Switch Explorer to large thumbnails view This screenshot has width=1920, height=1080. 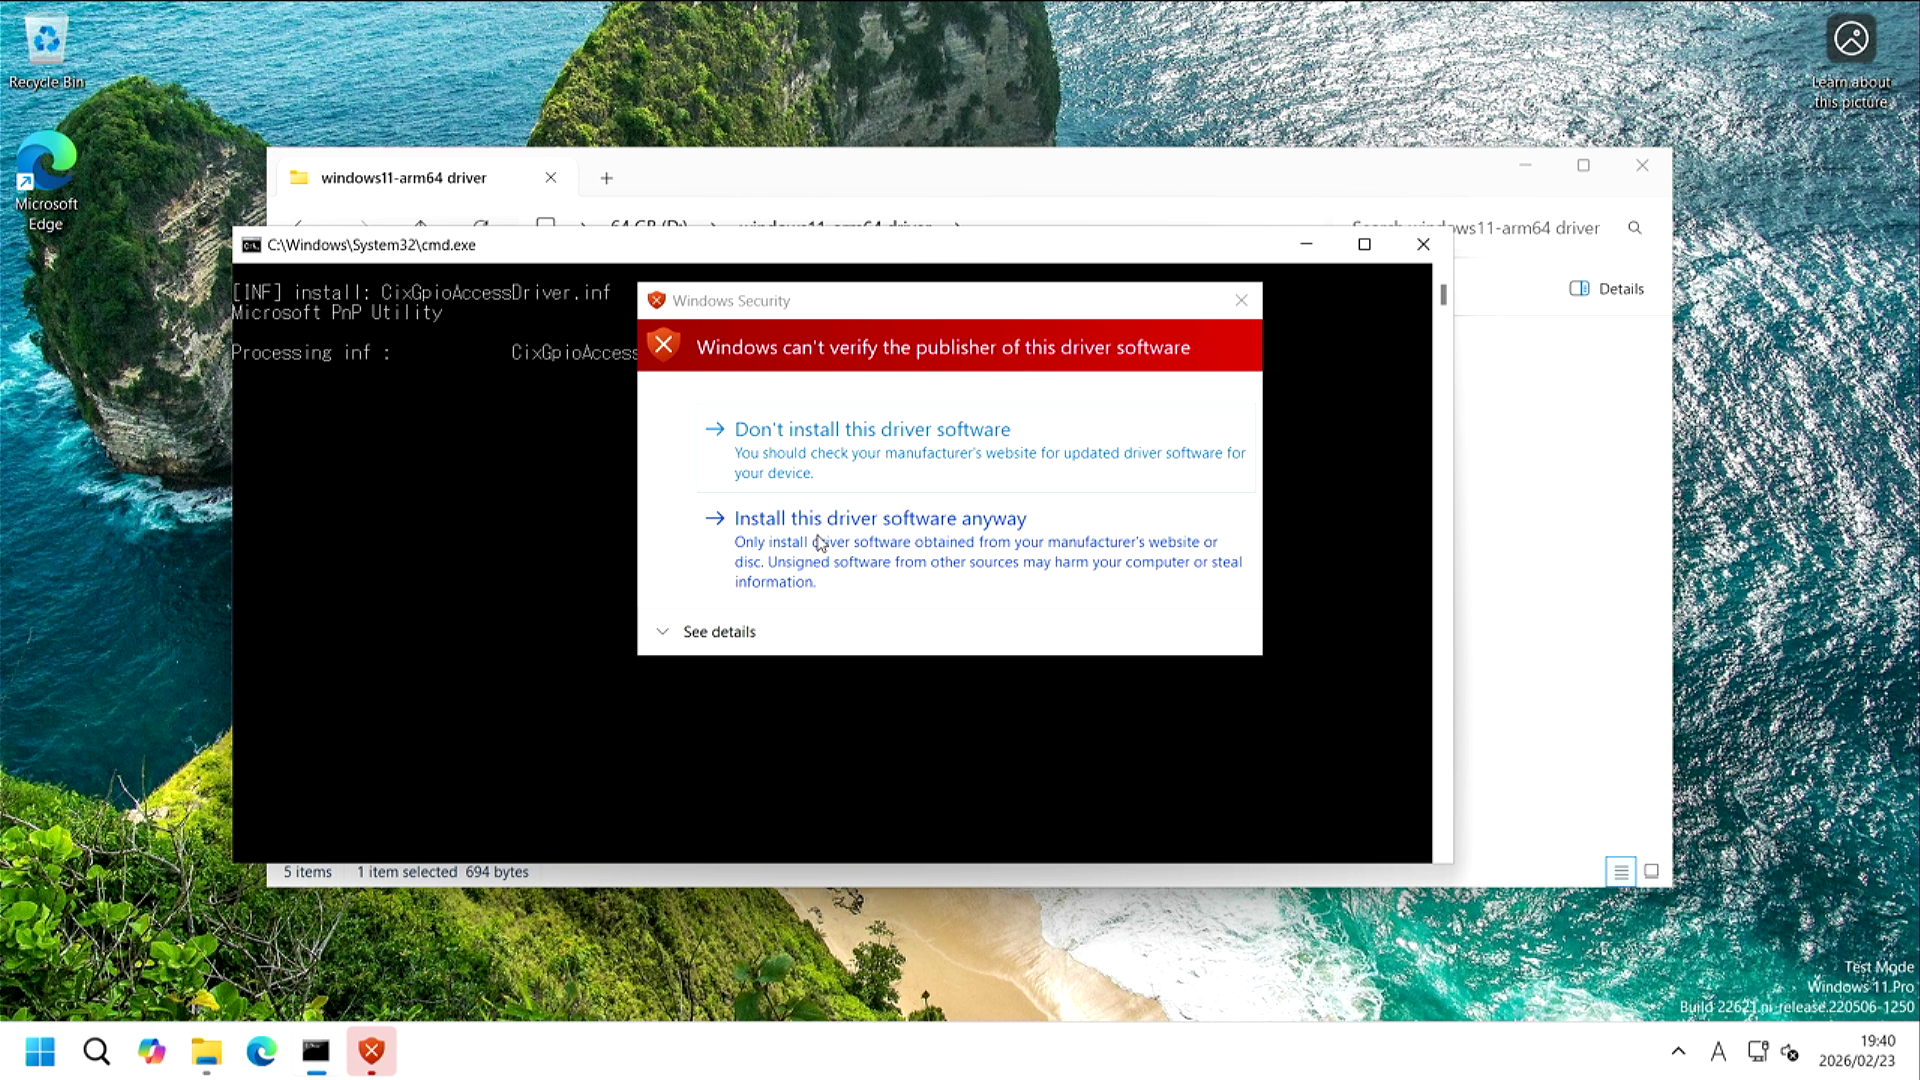click(x=1651, y=872)
